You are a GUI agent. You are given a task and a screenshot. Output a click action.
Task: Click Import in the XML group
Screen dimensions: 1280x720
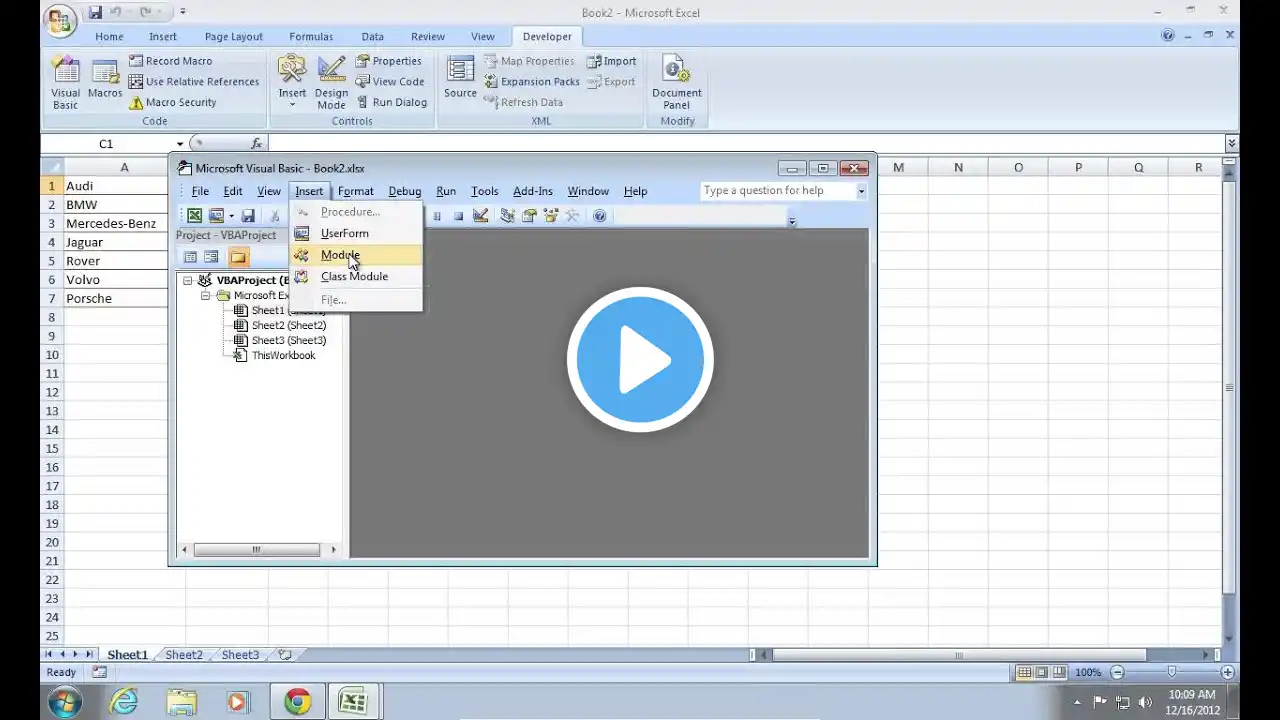[611, 61]
